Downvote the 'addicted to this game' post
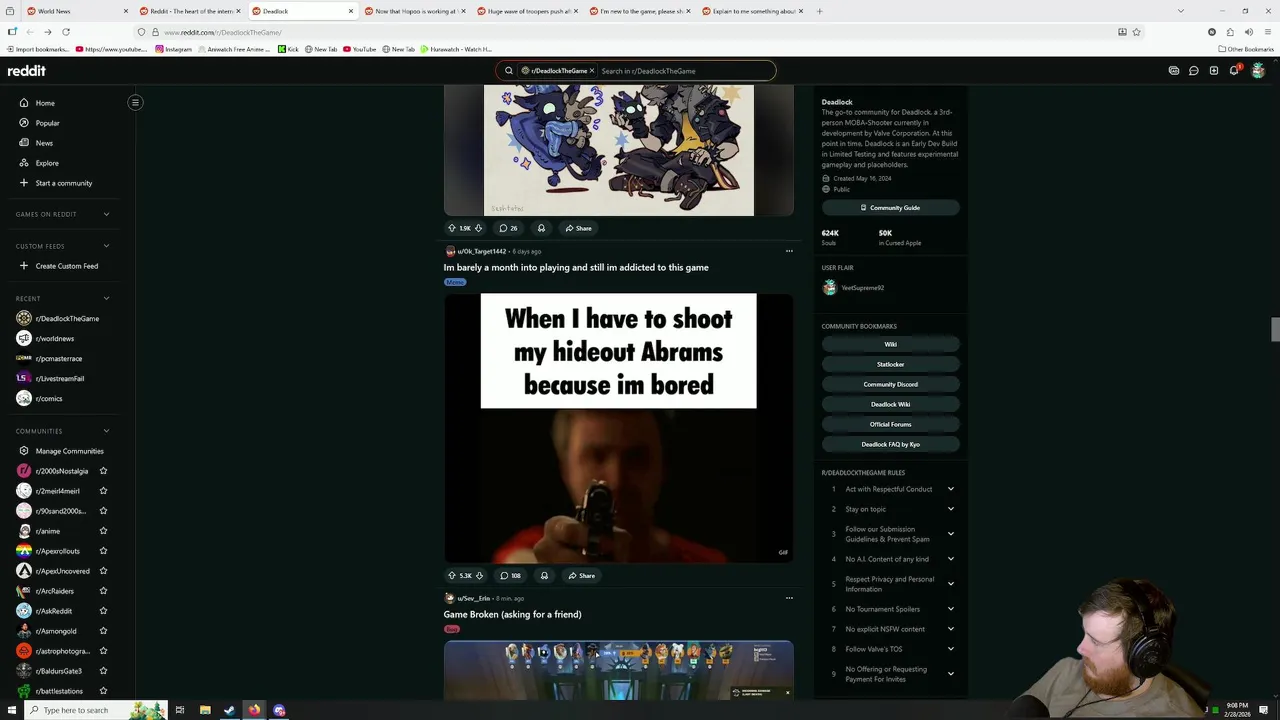 tap(479, 575)
